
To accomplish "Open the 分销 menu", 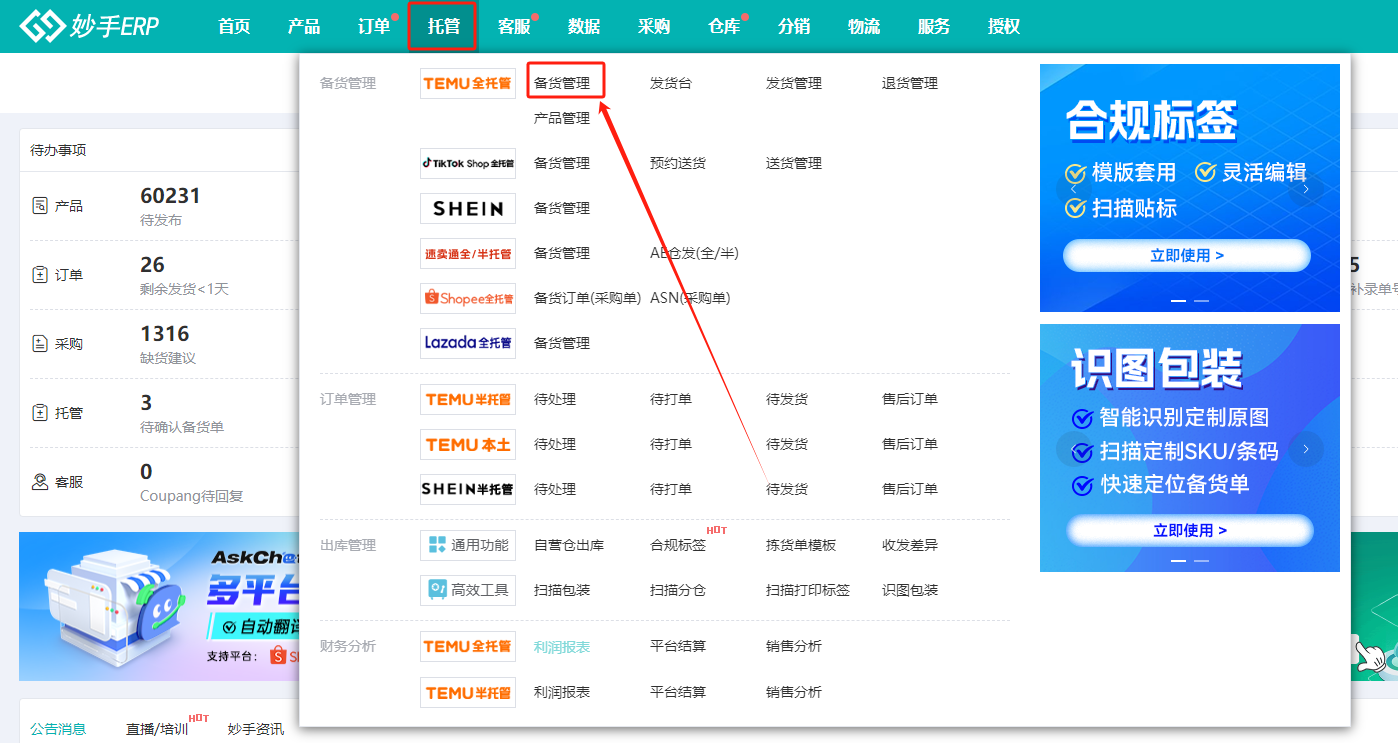I will tap(794, 26).
